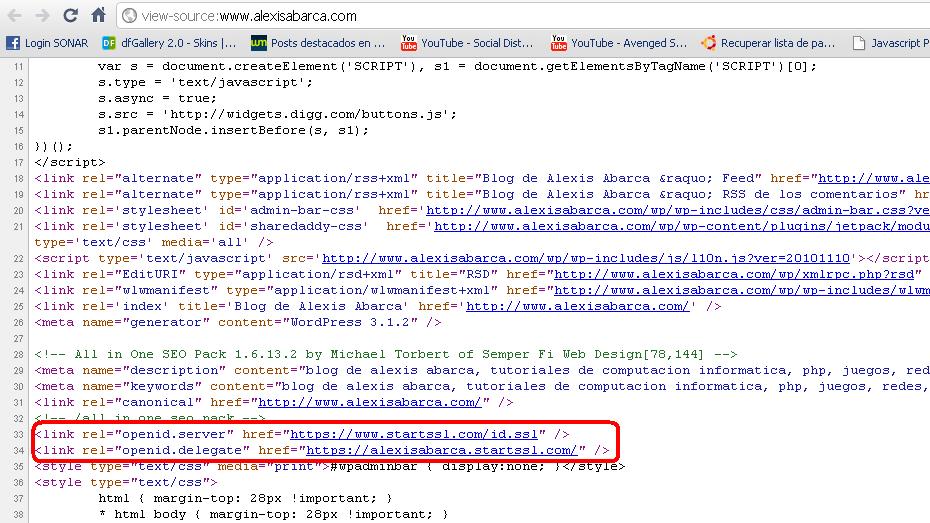Image resolution: width=930 pixels, height=523 pixels.
Task: Click the page icon beside Javascript bookmark
Action: point(859,43)
